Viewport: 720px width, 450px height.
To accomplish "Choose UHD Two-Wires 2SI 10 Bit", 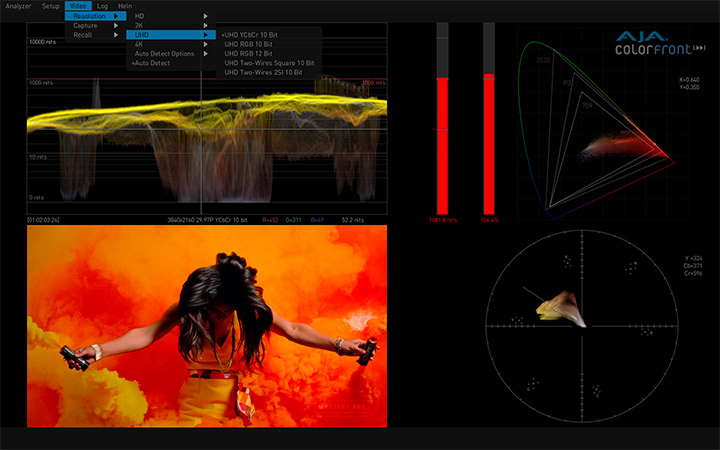I will 267,72.
